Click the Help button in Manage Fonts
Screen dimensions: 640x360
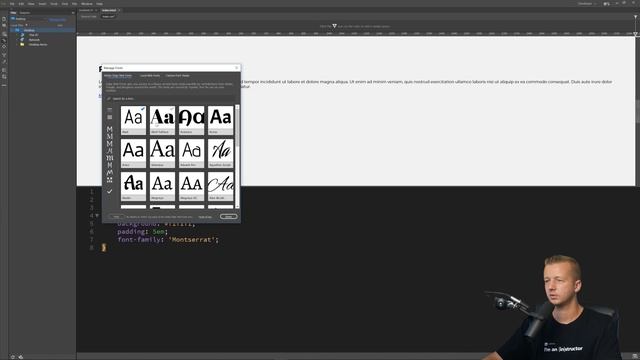click(116, 217)
